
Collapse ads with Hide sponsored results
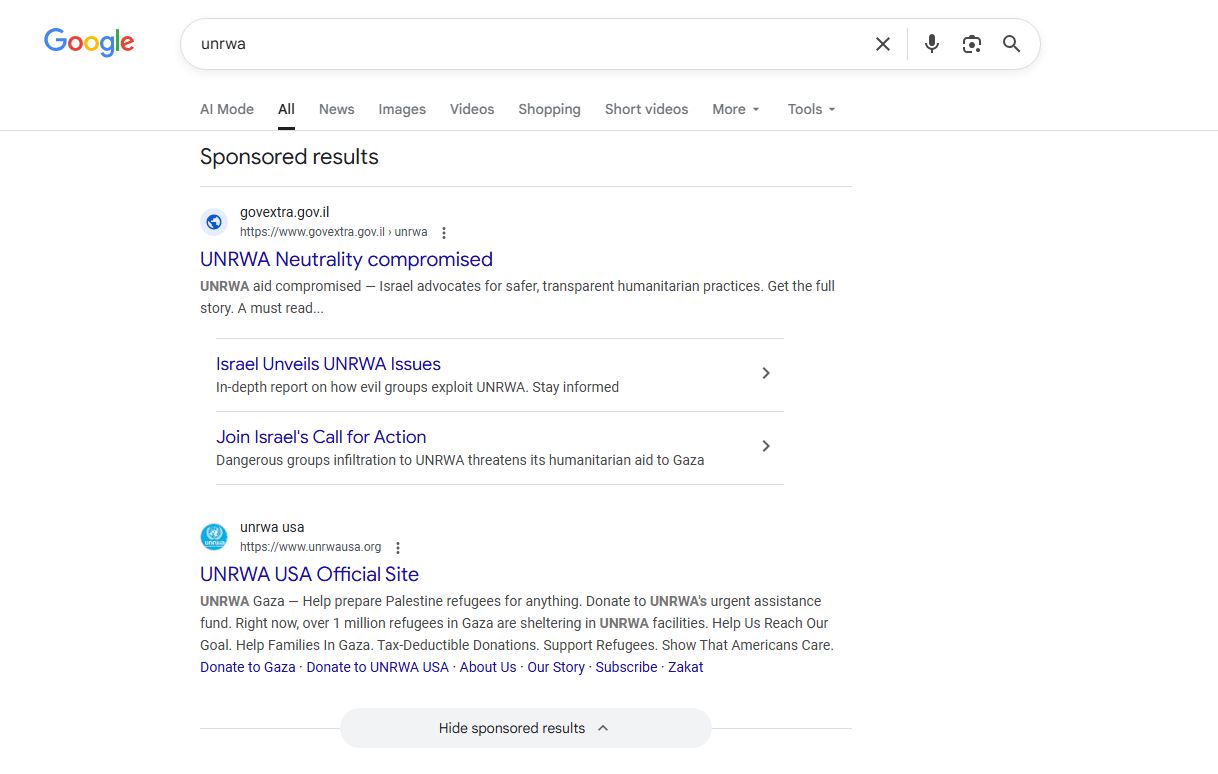525,728
